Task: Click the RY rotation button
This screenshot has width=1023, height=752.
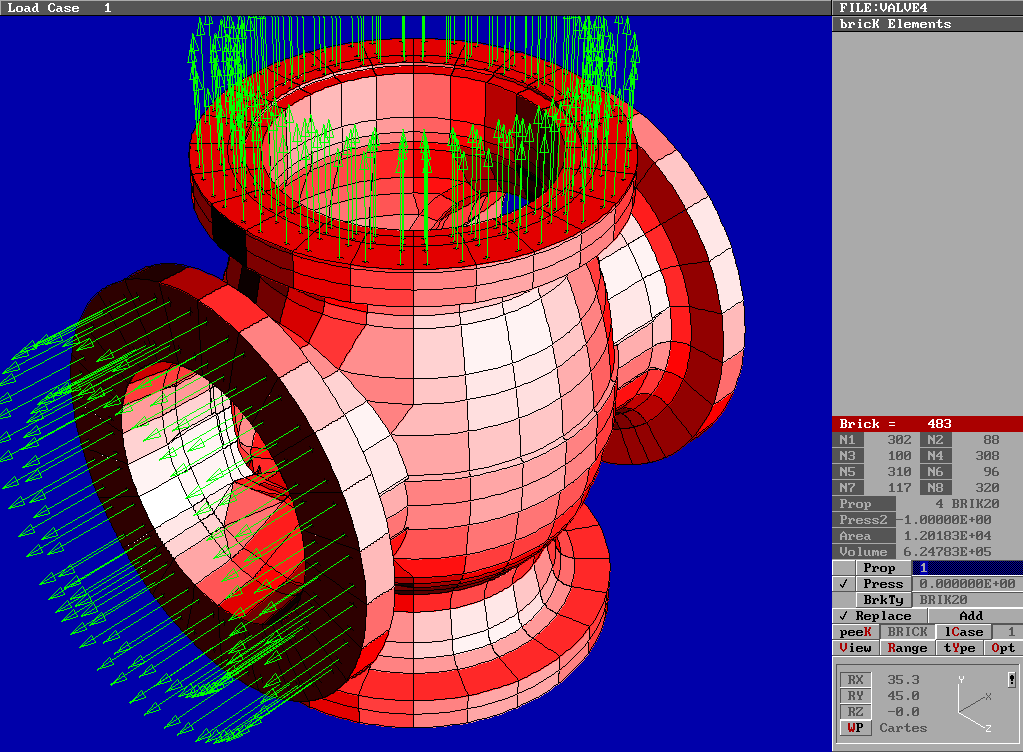Action: (855, 696)
